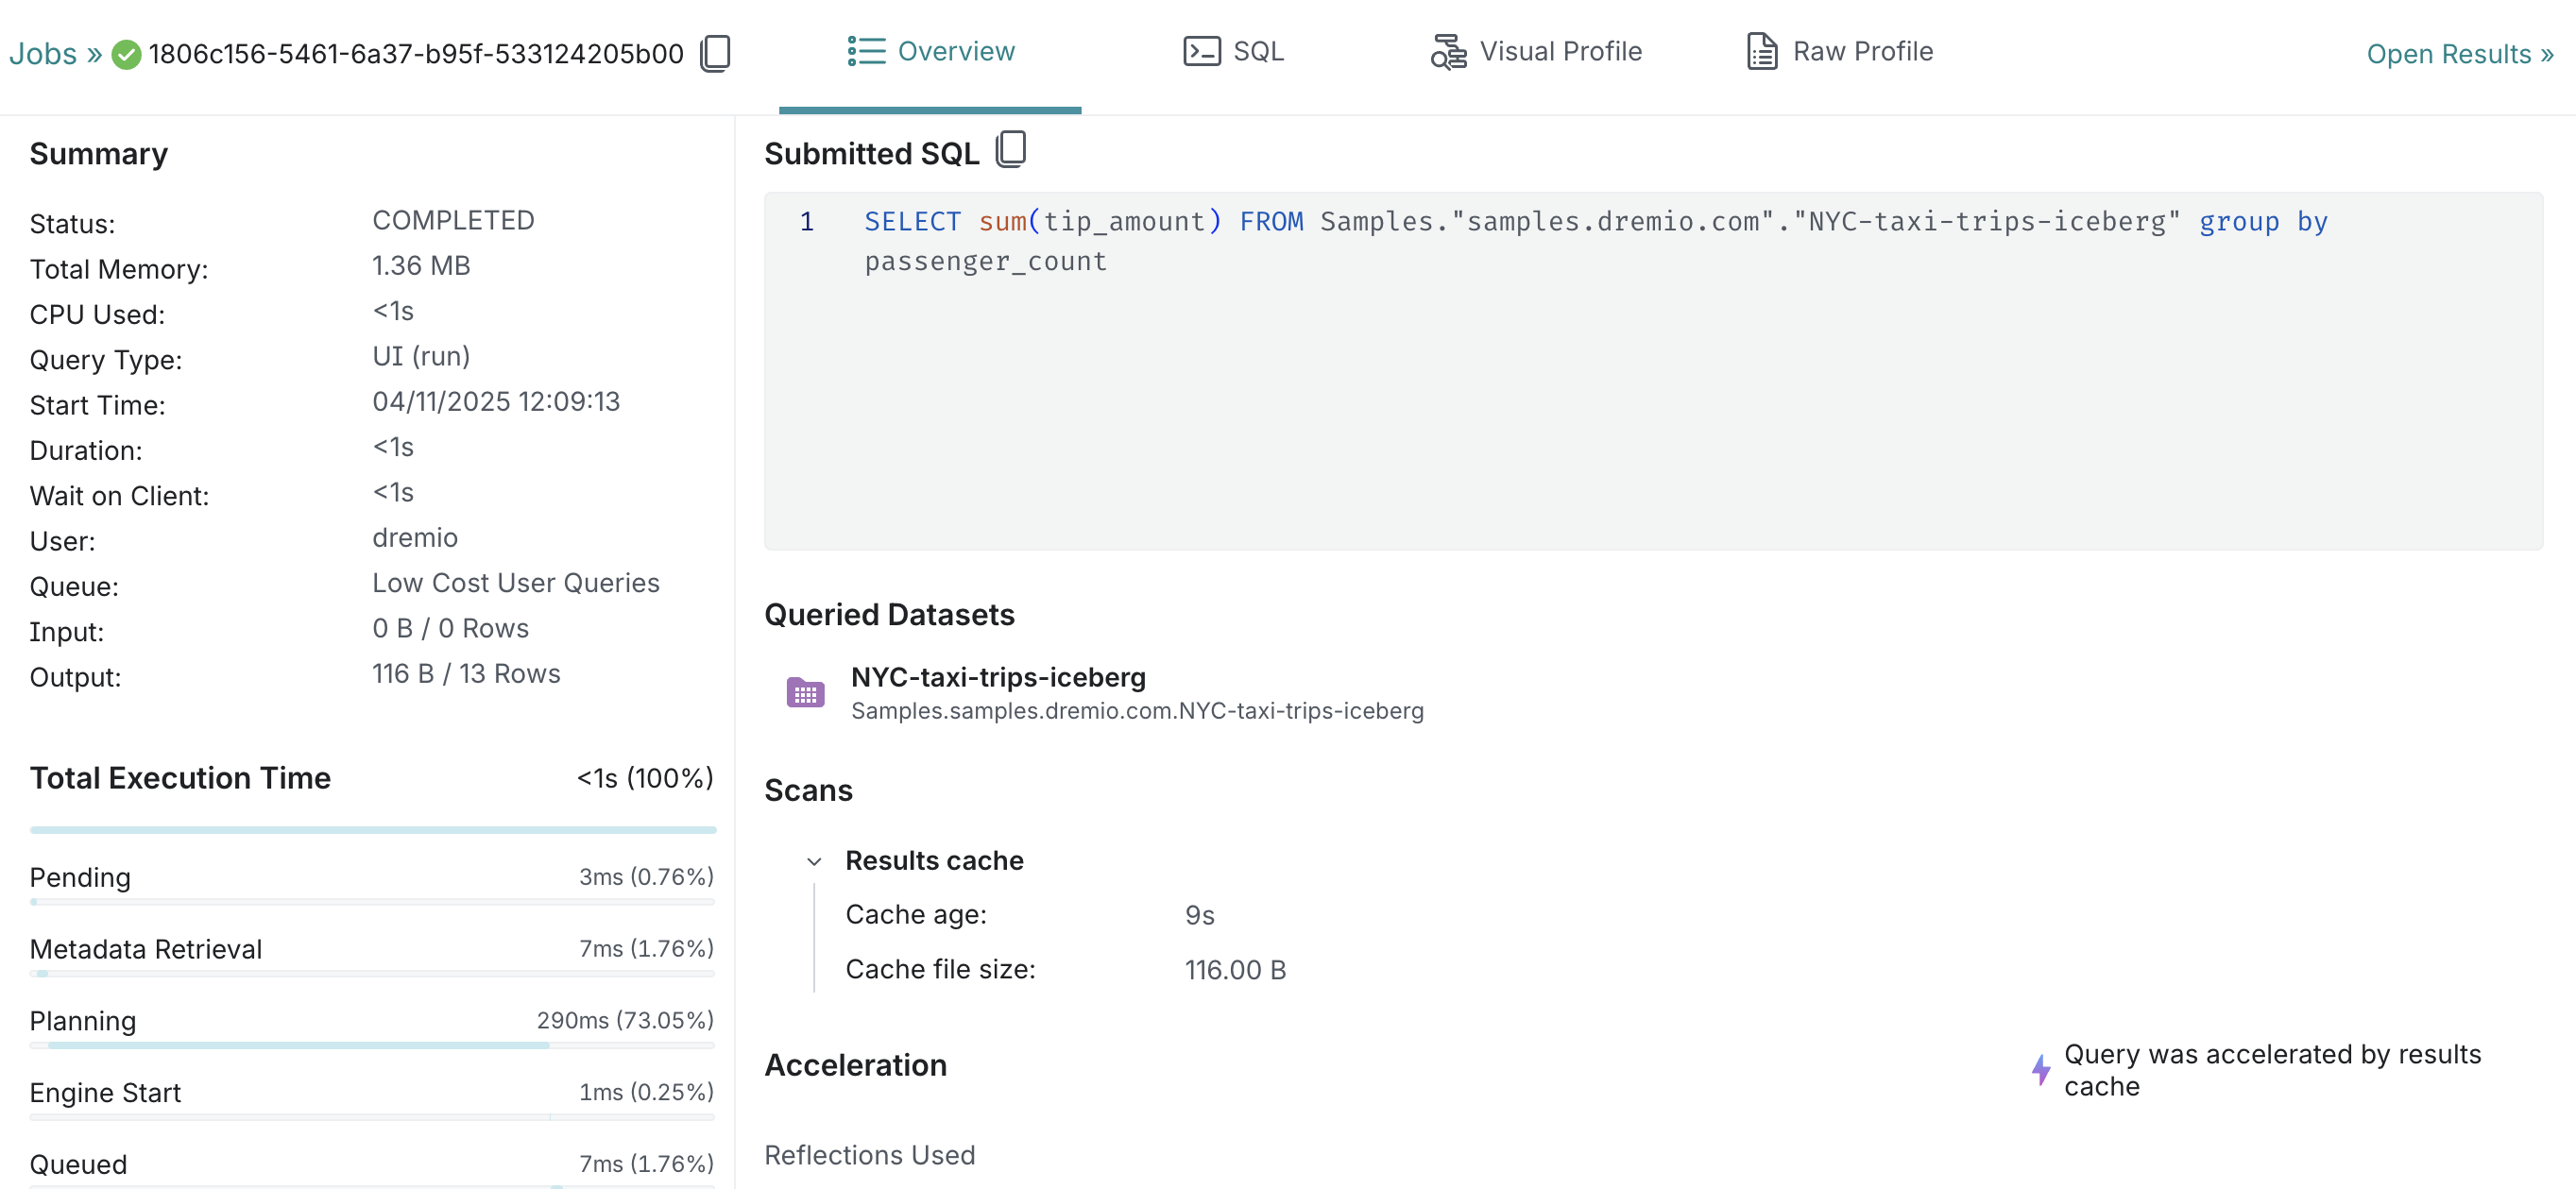The image size is (2576, 1189).
Task: Click the Raw Profile document icon
Action: pos(1761,51)
